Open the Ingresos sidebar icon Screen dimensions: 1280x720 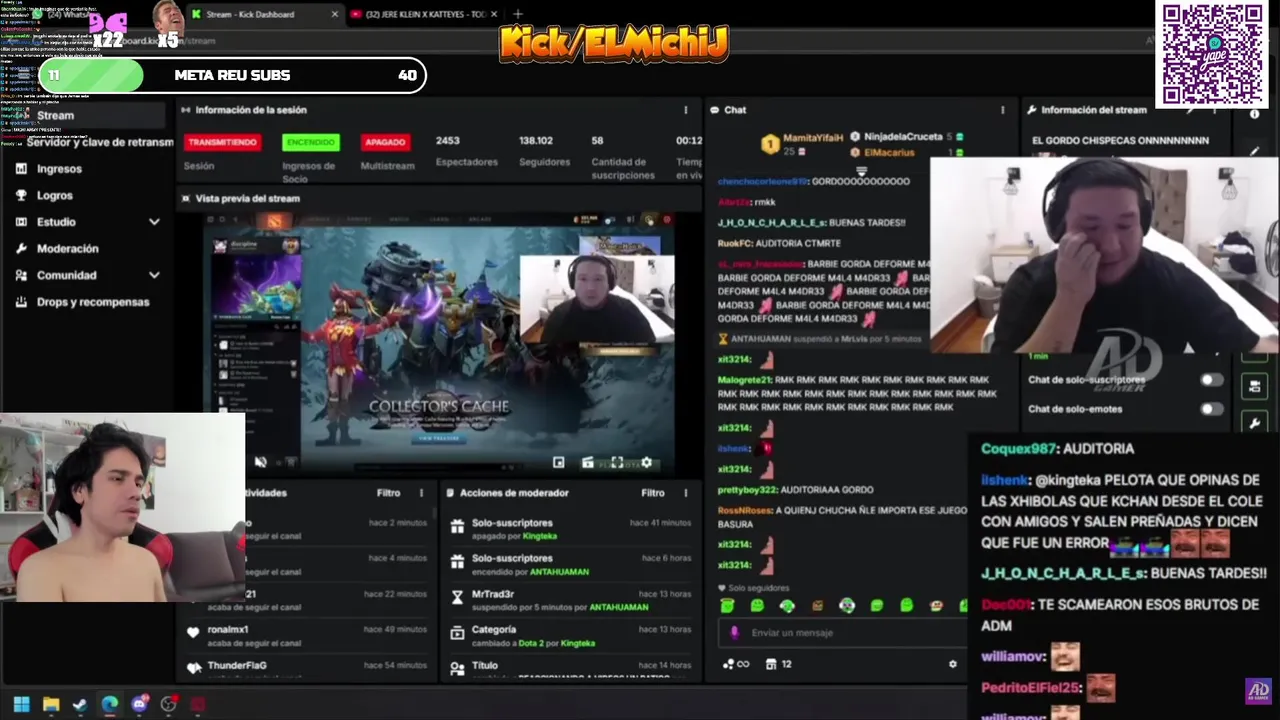tap(21, 169)
